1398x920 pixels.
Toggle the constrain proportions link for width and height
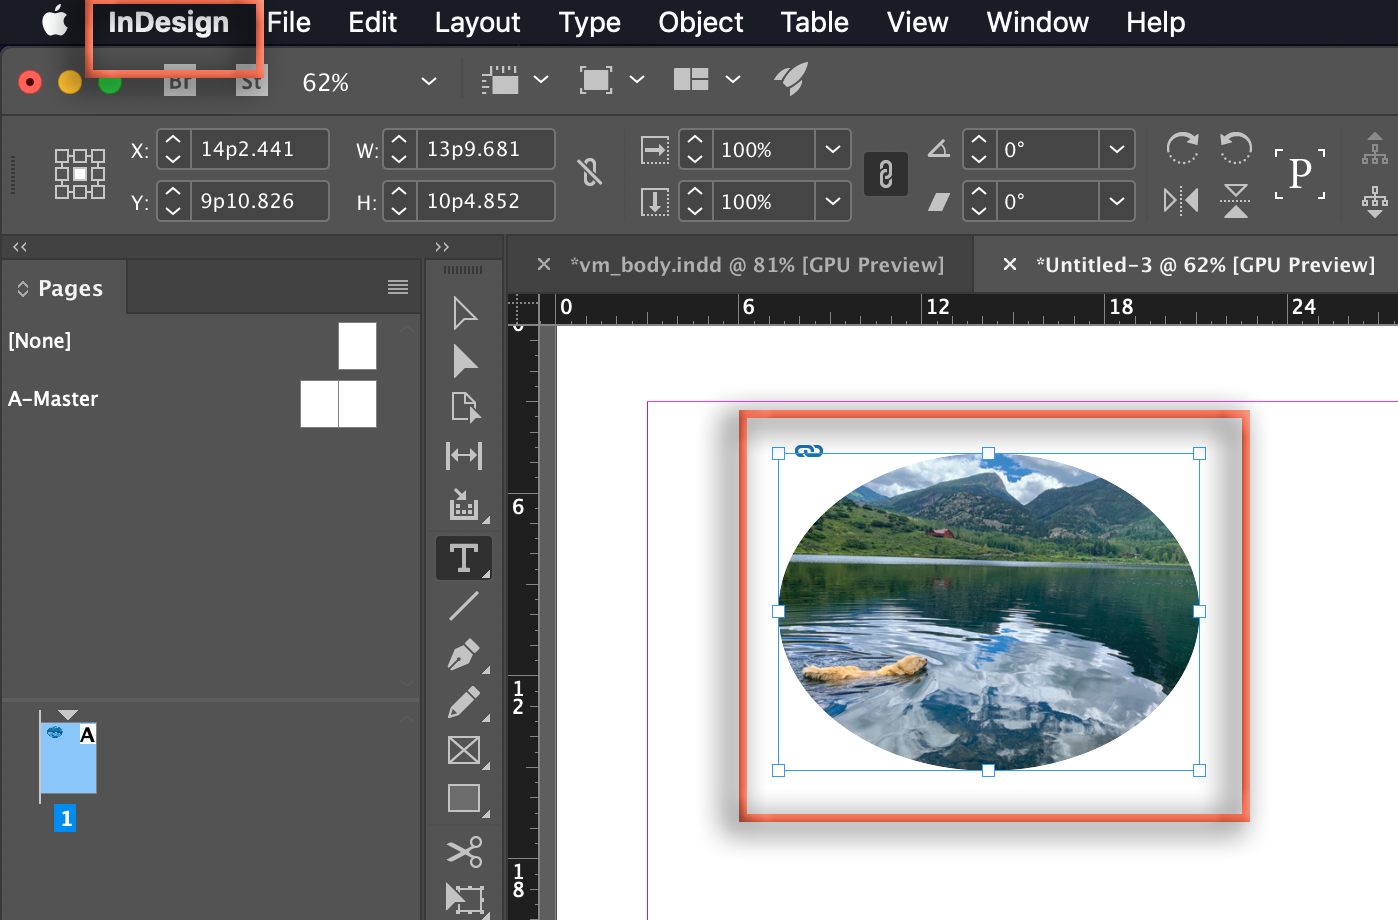pos(590,172)
